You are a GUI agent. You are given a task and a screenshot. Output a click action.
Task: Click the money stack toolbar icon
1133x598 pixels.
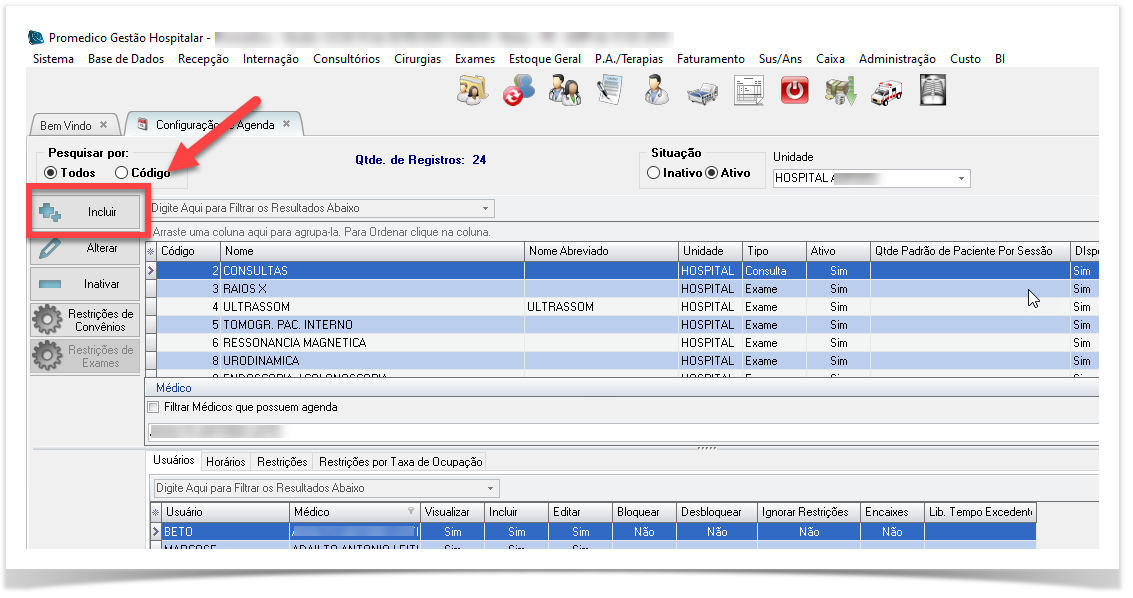(840, 92)
